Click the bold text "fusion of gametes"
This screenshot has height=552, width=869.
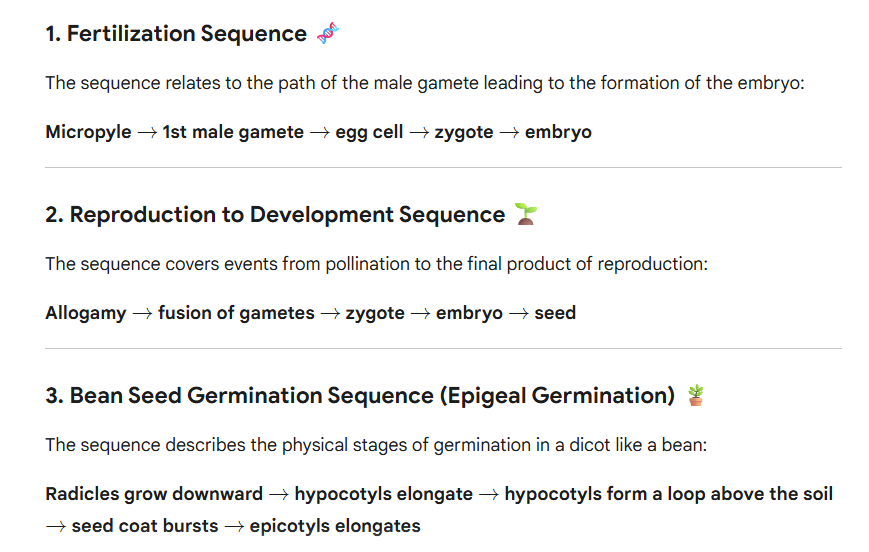point(236,313)
